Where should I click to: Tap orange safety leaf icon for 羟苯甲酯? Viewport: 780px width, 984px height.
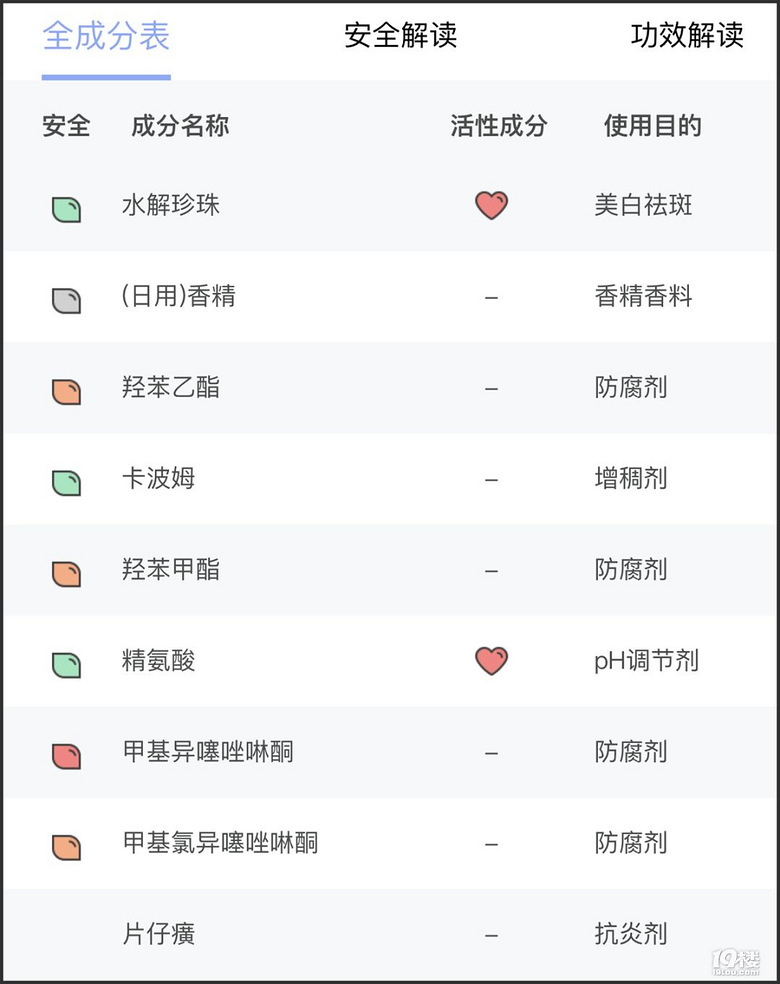[66, 574]
